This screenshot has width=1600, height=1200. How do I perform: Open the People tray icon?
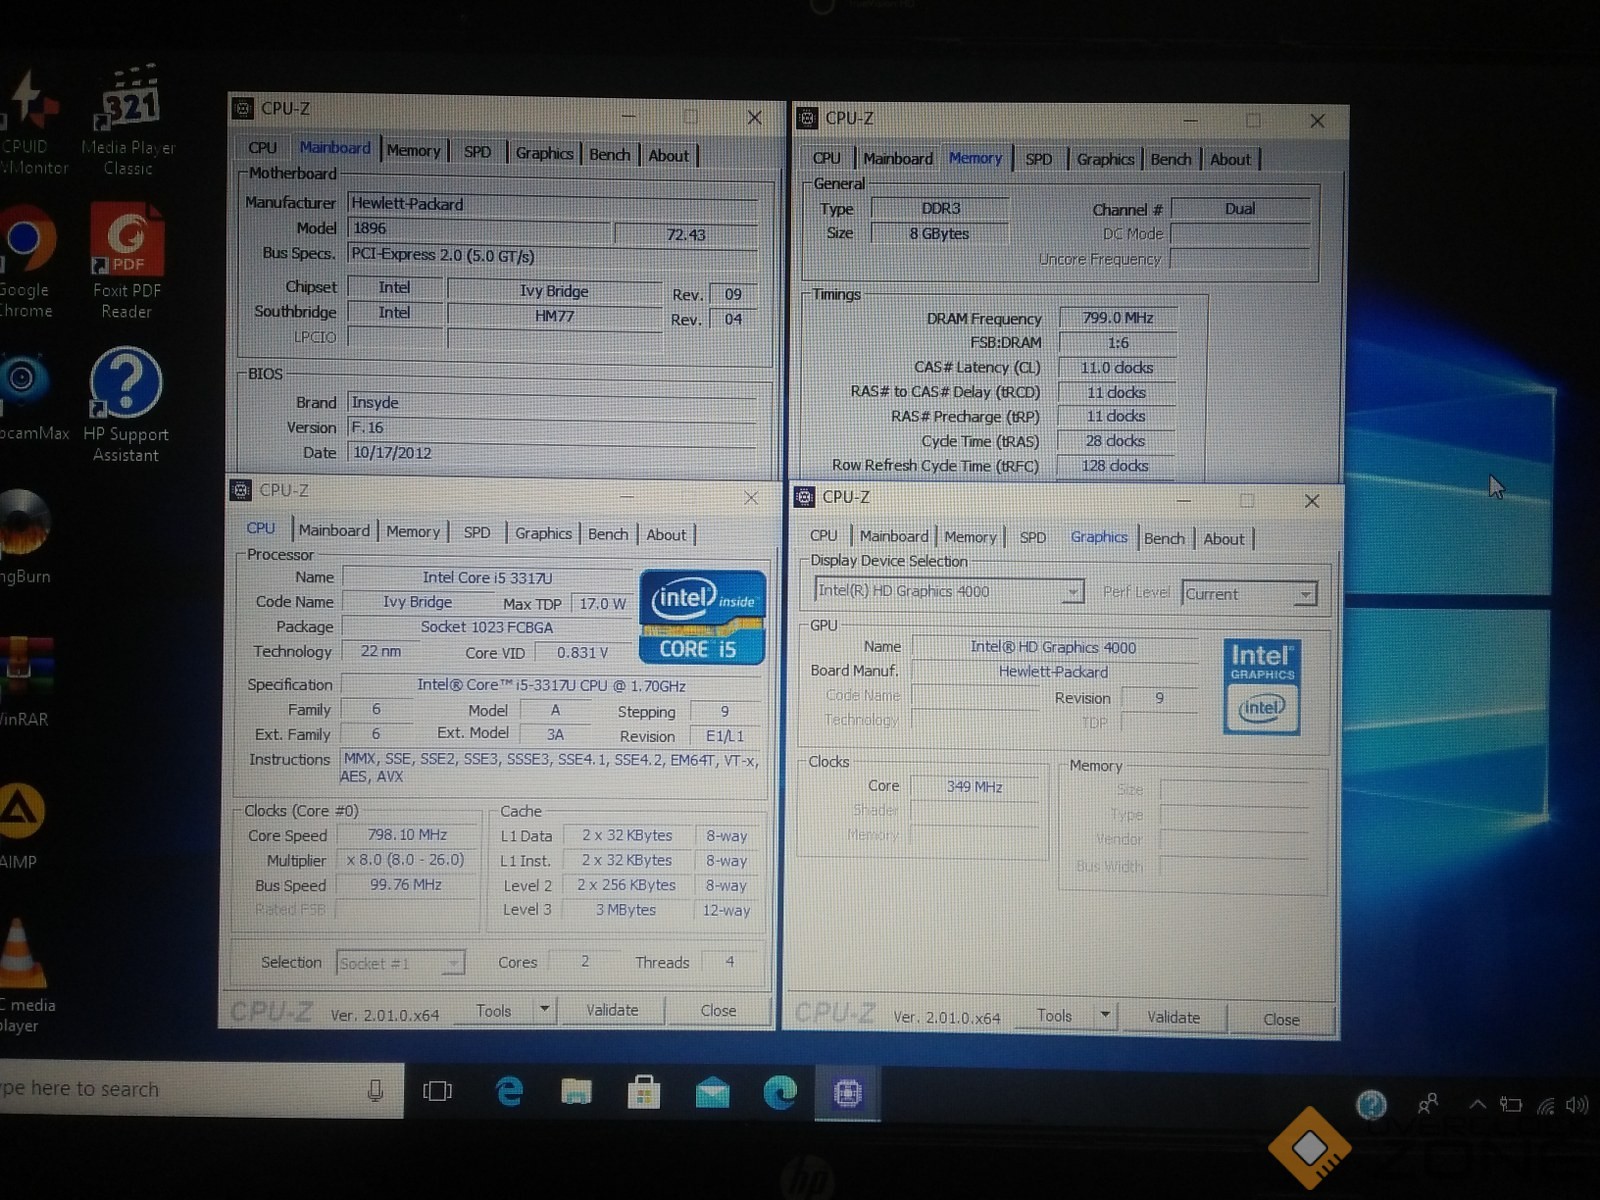[1428, 1104]
